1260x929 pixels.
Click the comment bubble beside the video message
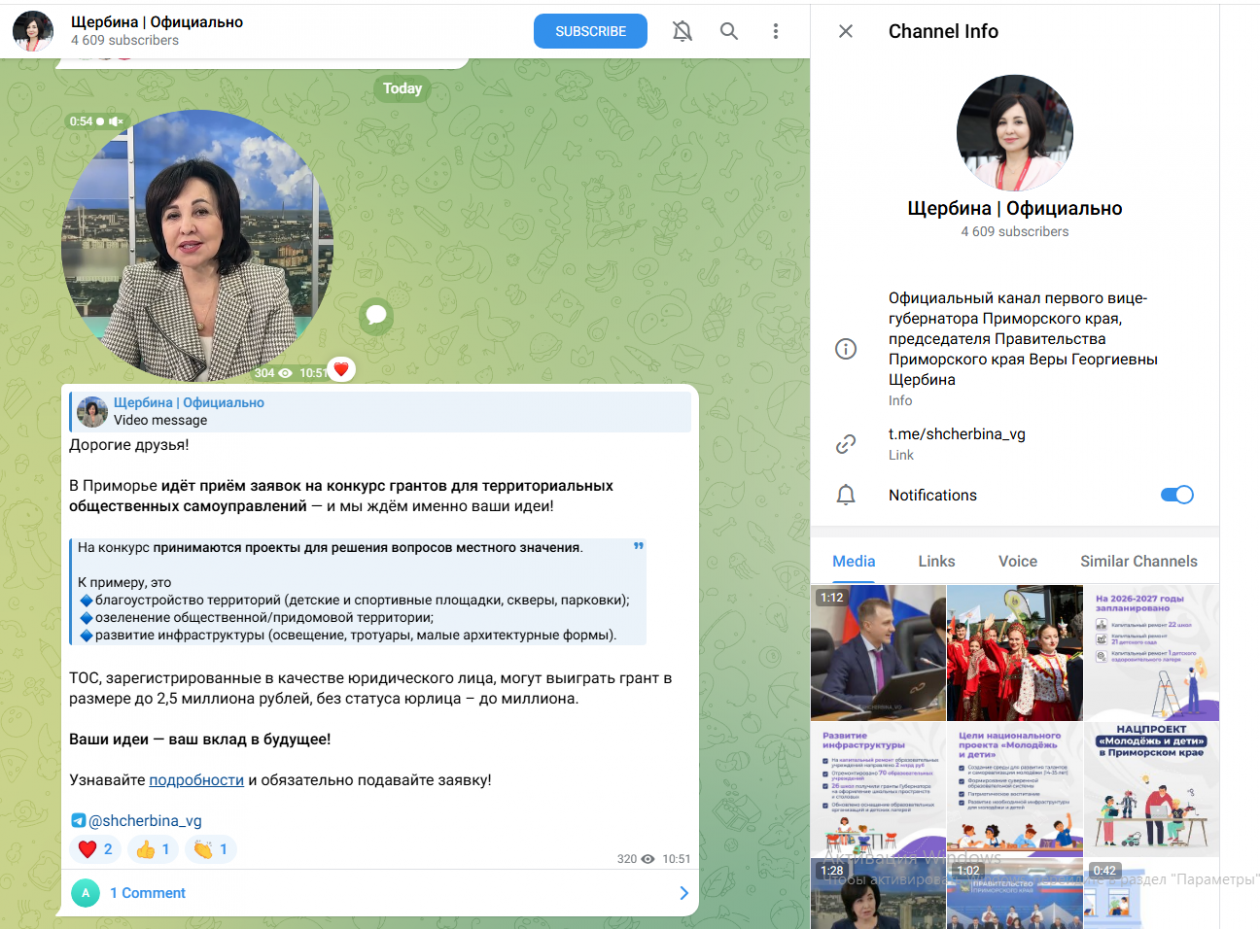pos(376,316)
